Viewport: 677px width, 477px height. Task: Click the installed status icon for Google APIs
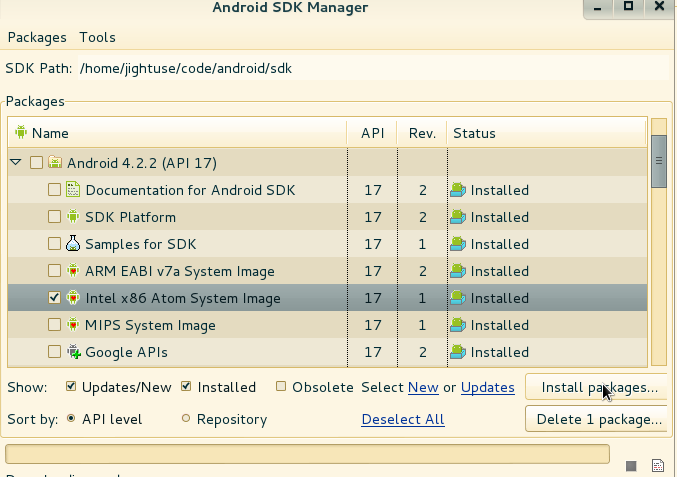pos(458,352)
